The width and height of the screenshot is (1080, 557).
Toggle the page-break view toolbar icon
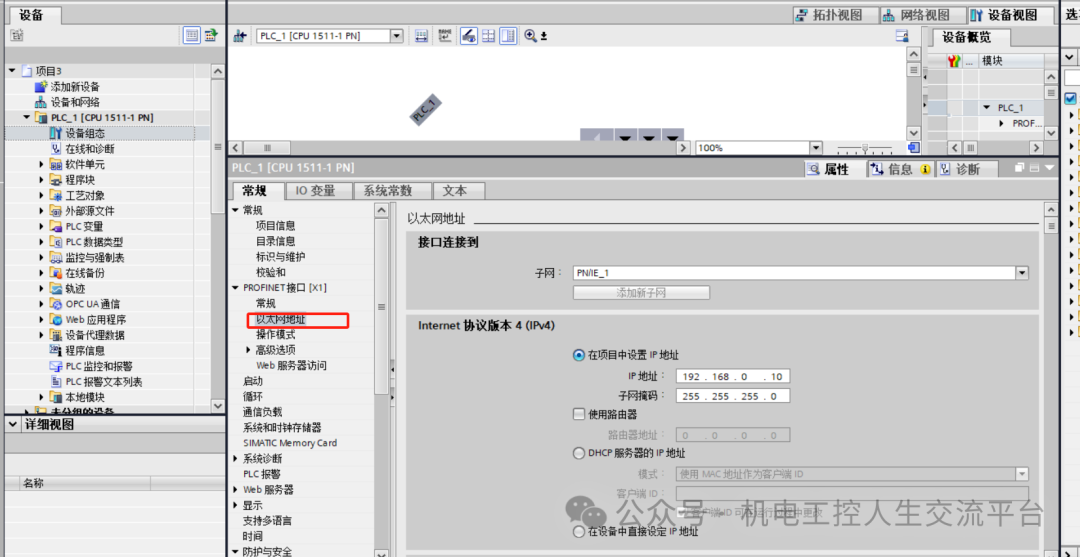(508, 36)
